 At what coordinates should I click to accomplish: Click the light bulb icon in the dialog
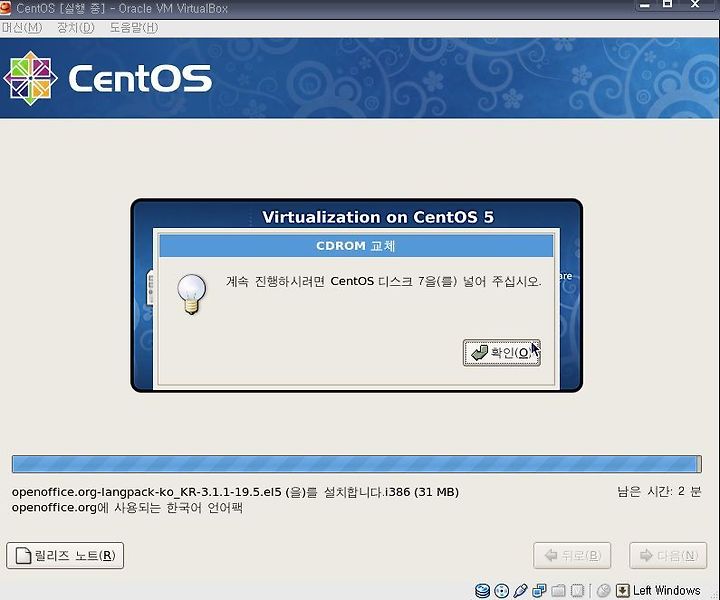(x=192, y=294)
